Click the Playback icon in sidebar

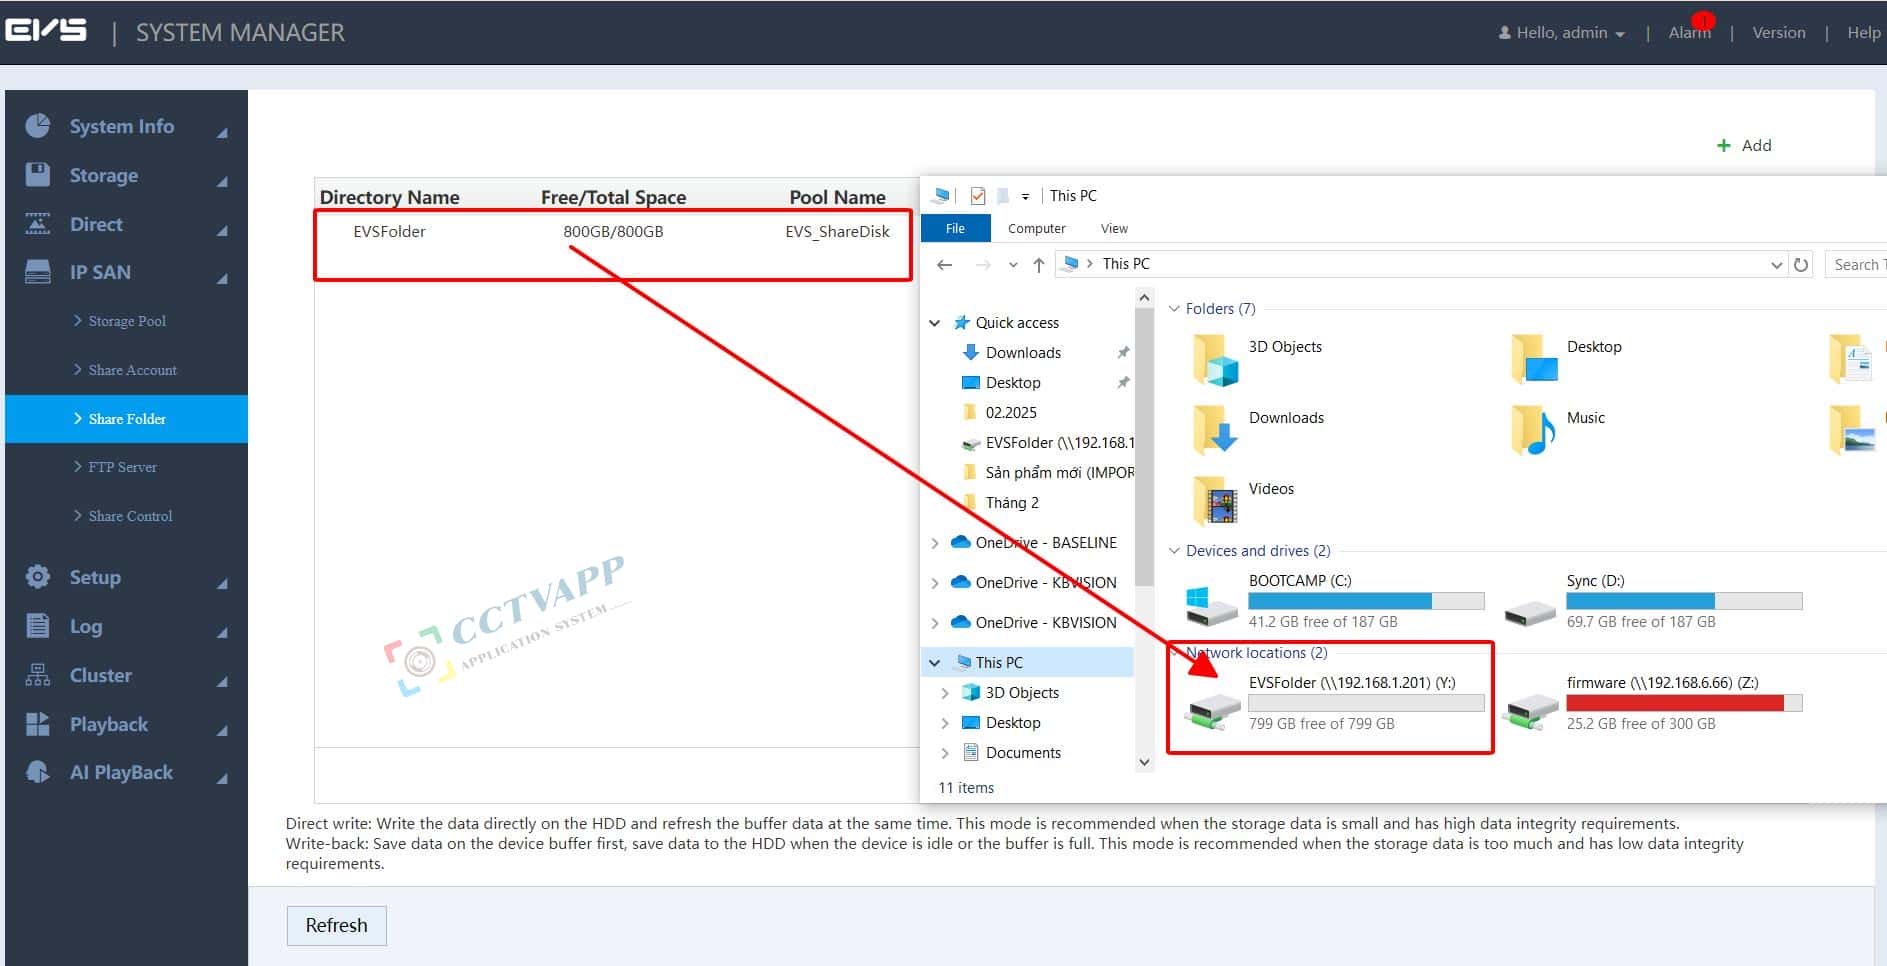click(38, 724)
